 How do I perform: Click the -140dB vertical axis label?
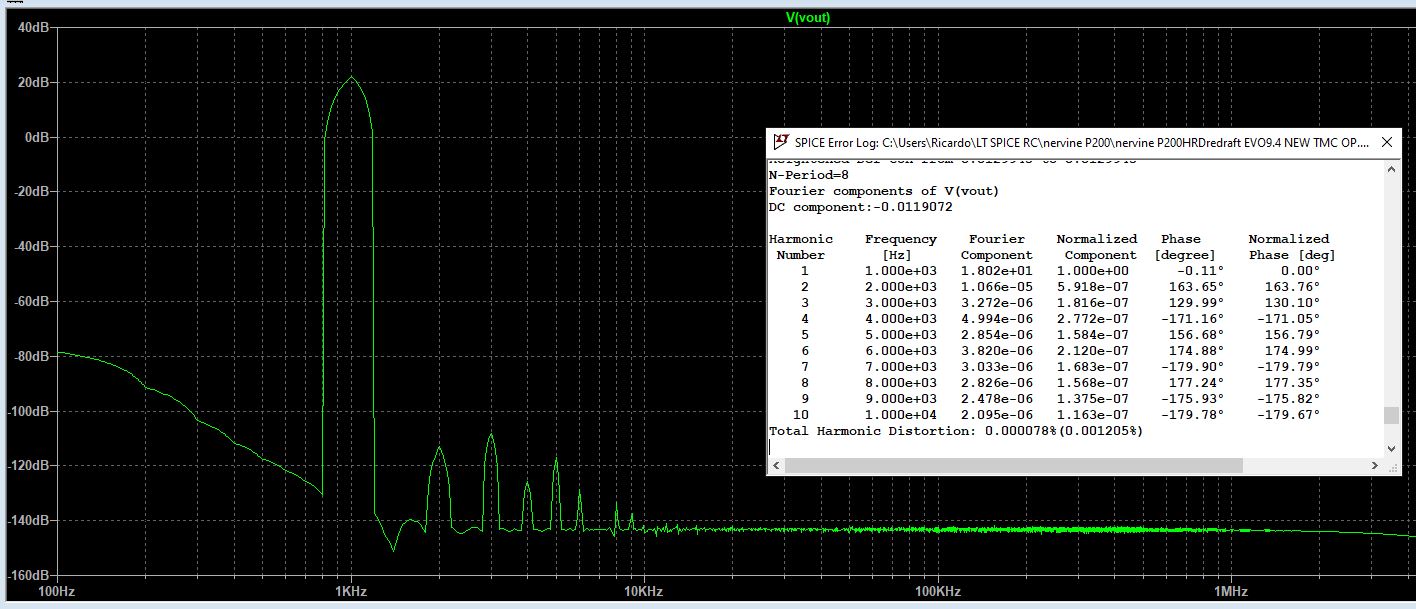[30, 522]
